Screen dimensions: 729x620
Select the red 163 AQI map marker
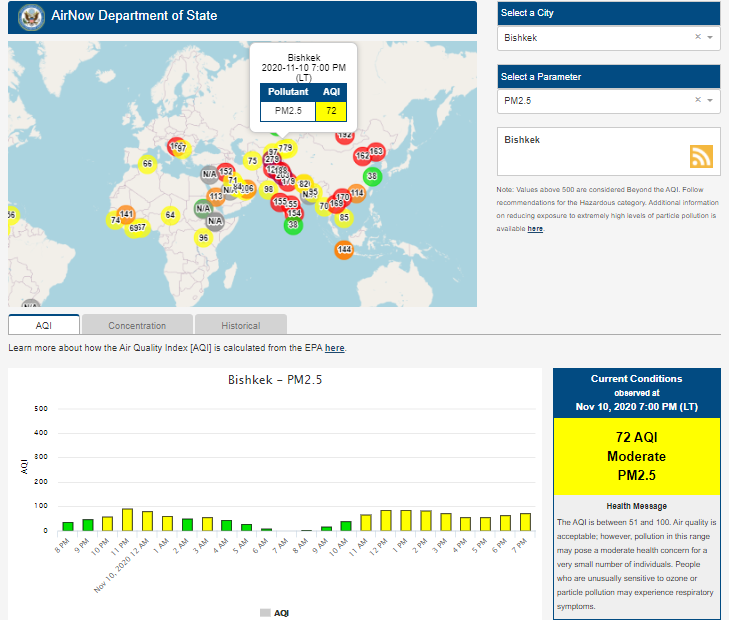coord(376,151)
